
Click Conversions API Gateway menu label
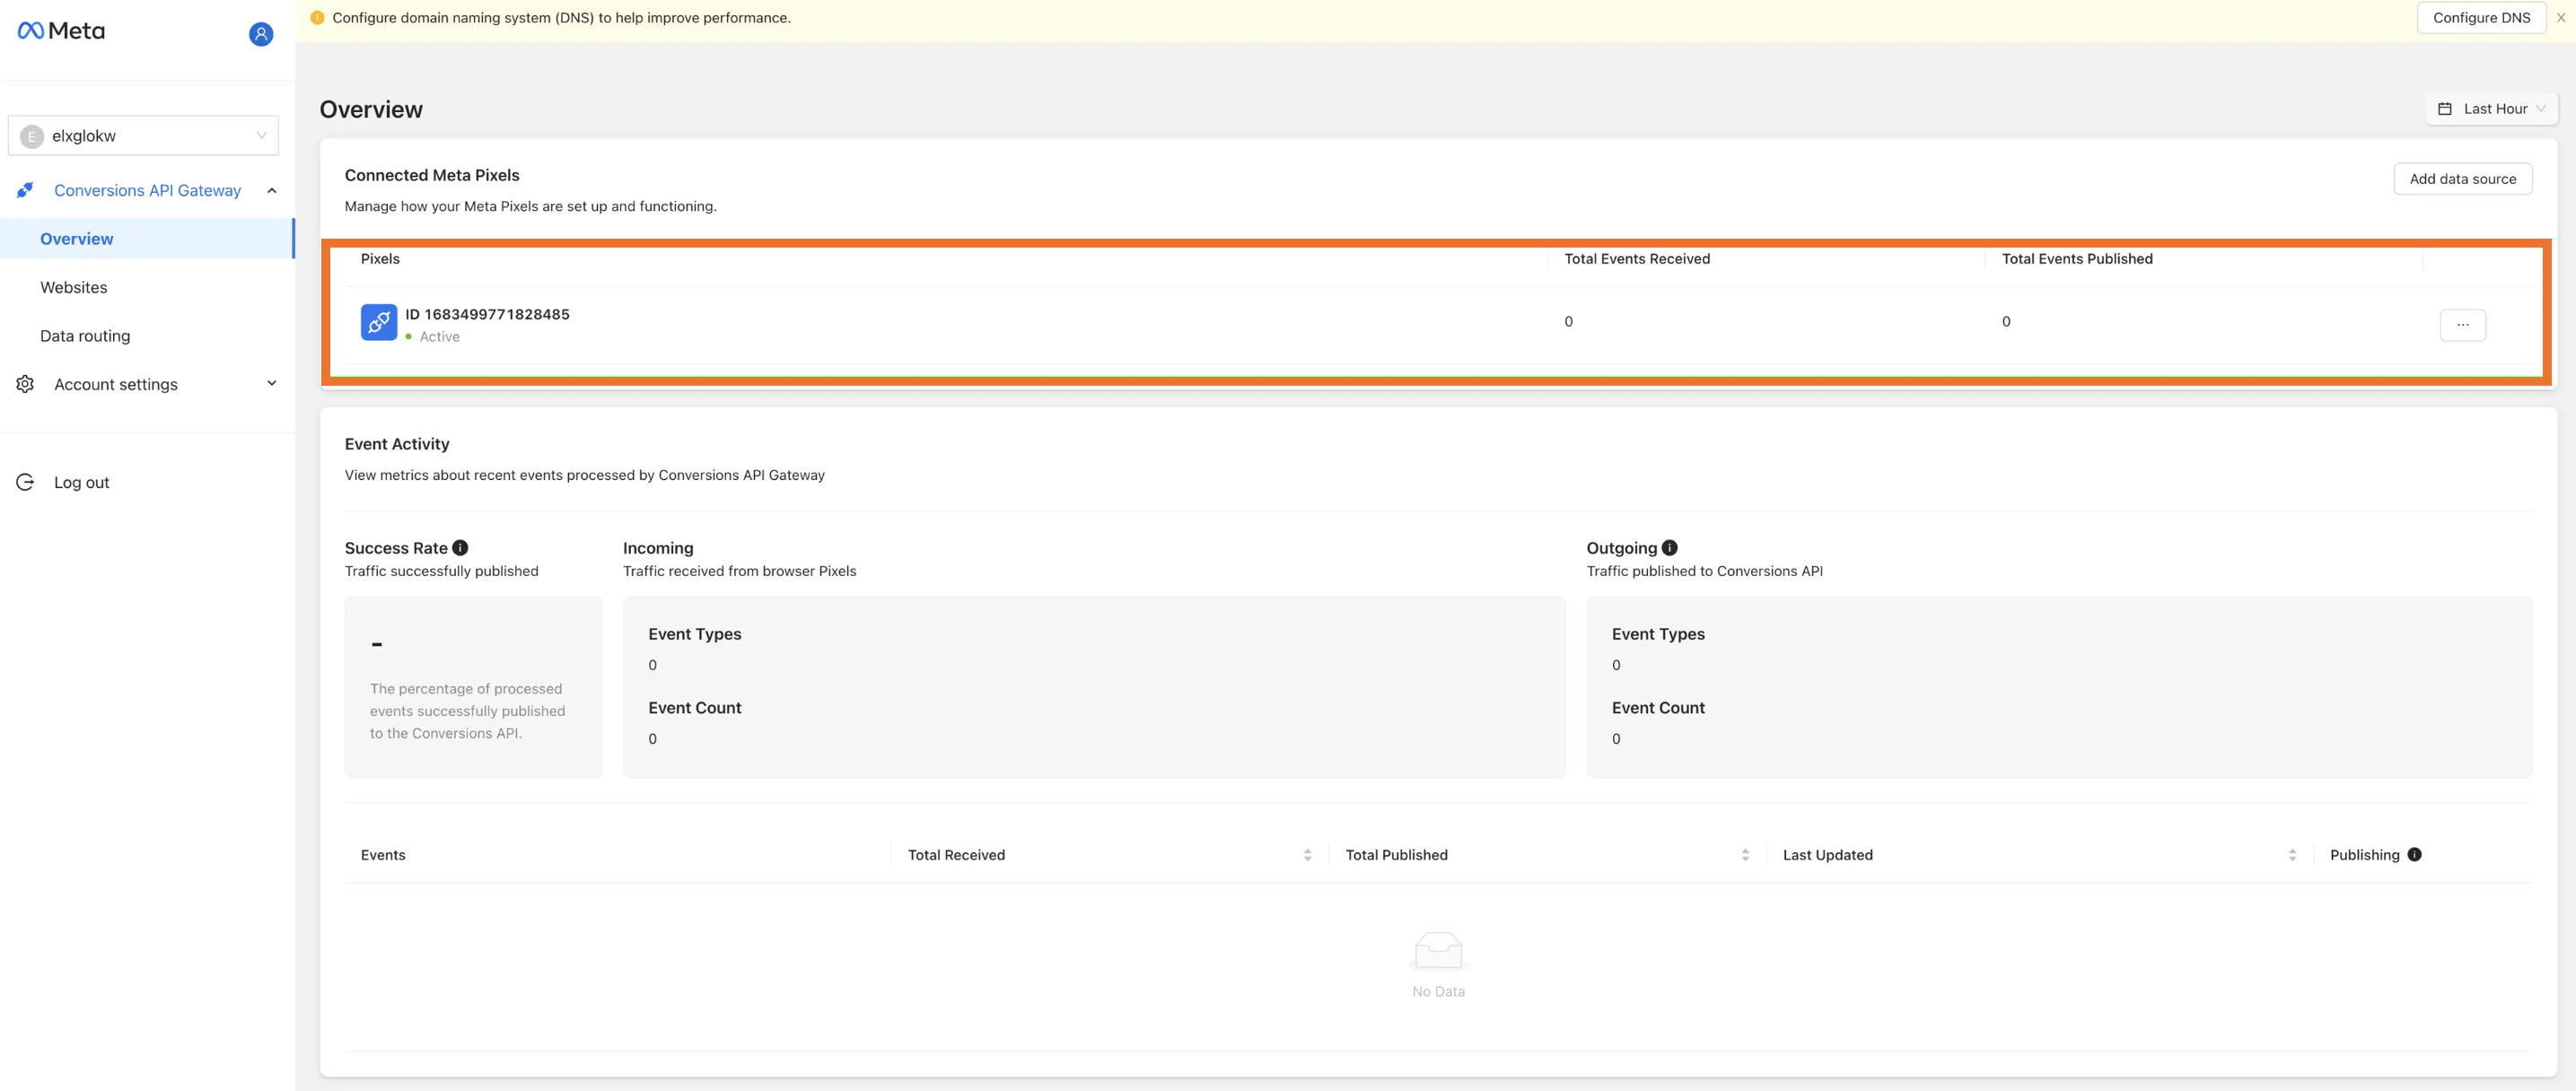(147, 190)
